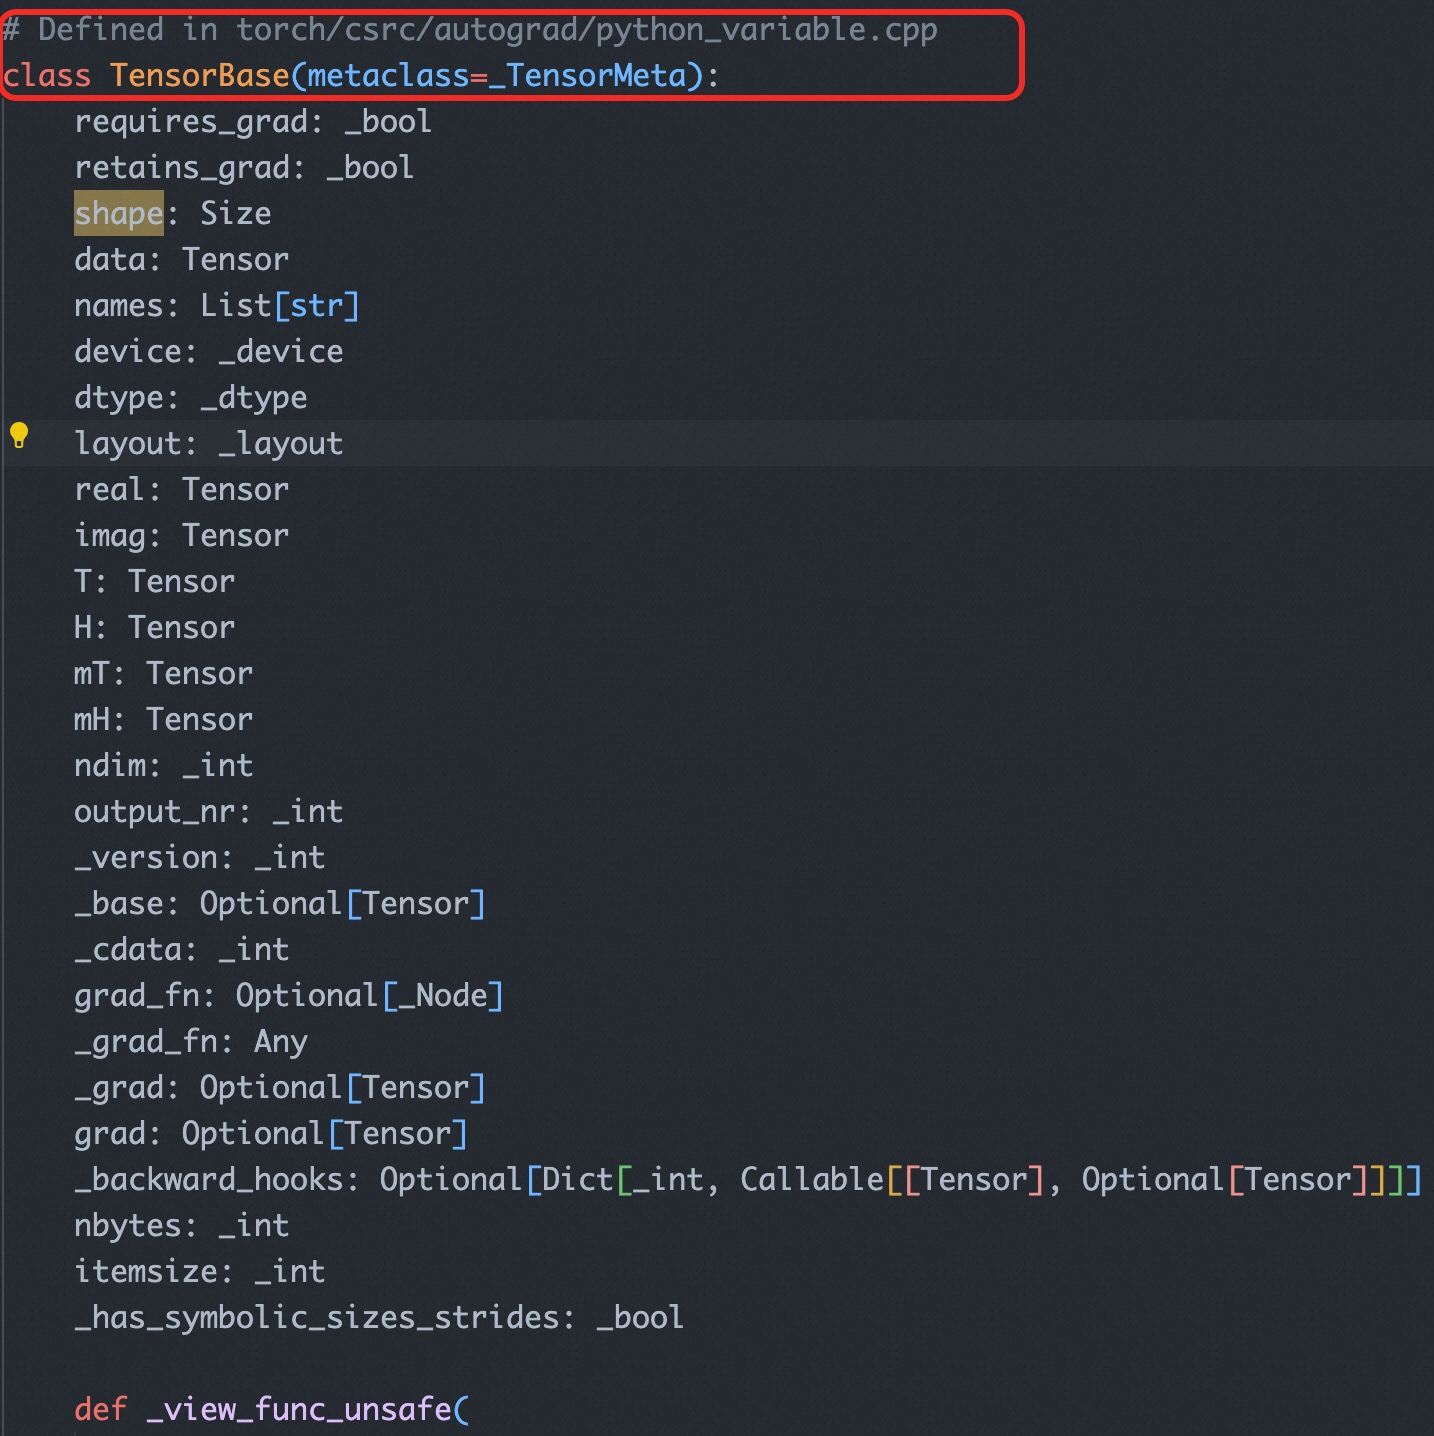Click the highlighted 'shape' attribute

pos(118,213)
